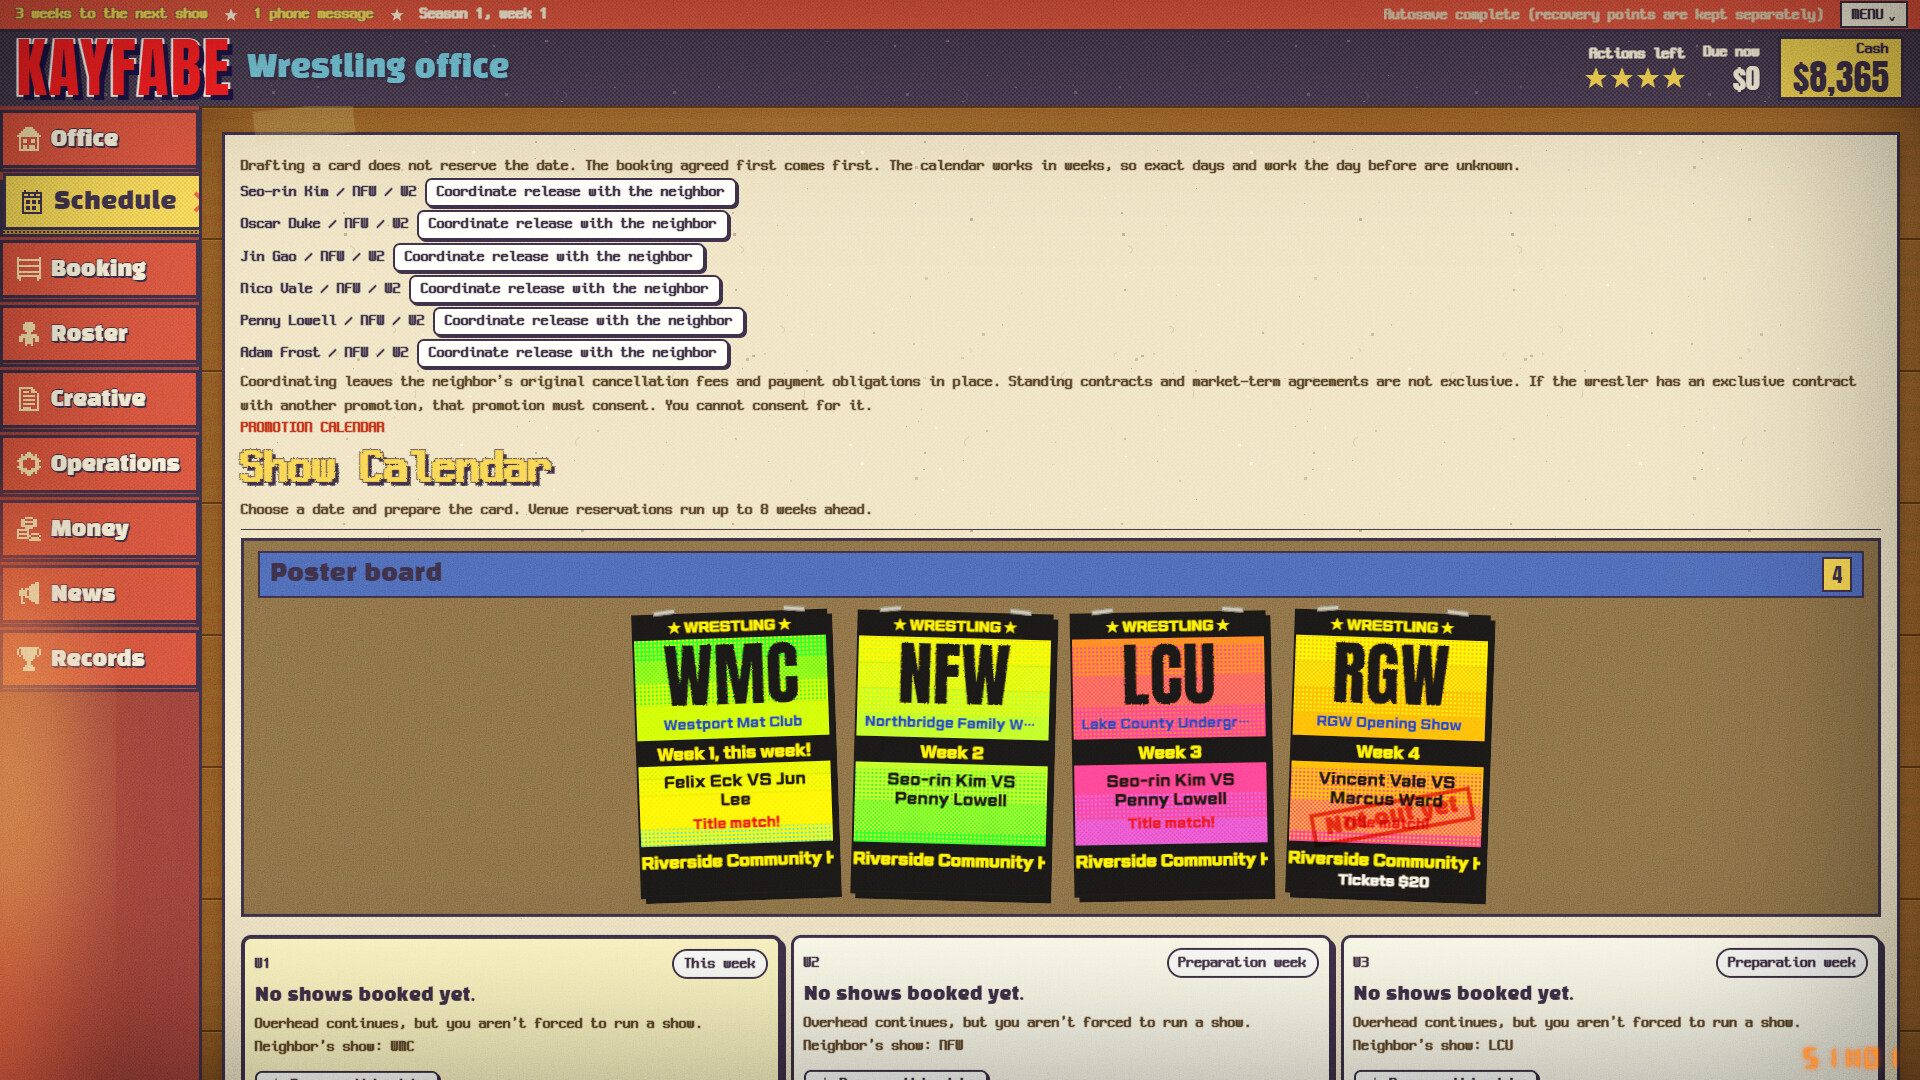Click the Poster board count badge
The height and width of the screenshot is (1080, 1920).
click(x=1836, y=575)
